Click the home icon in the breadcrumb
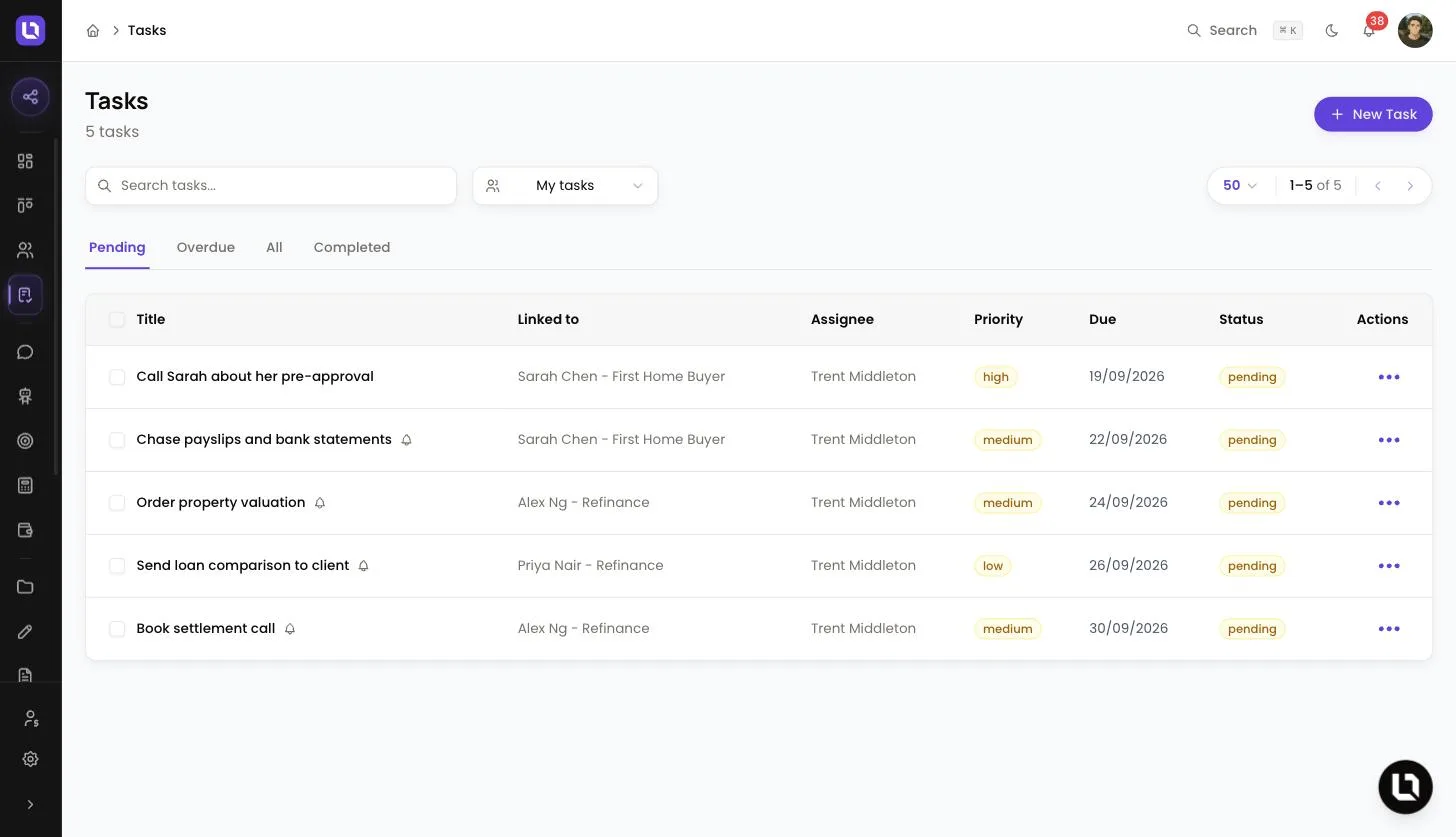 tap(93, 31)
